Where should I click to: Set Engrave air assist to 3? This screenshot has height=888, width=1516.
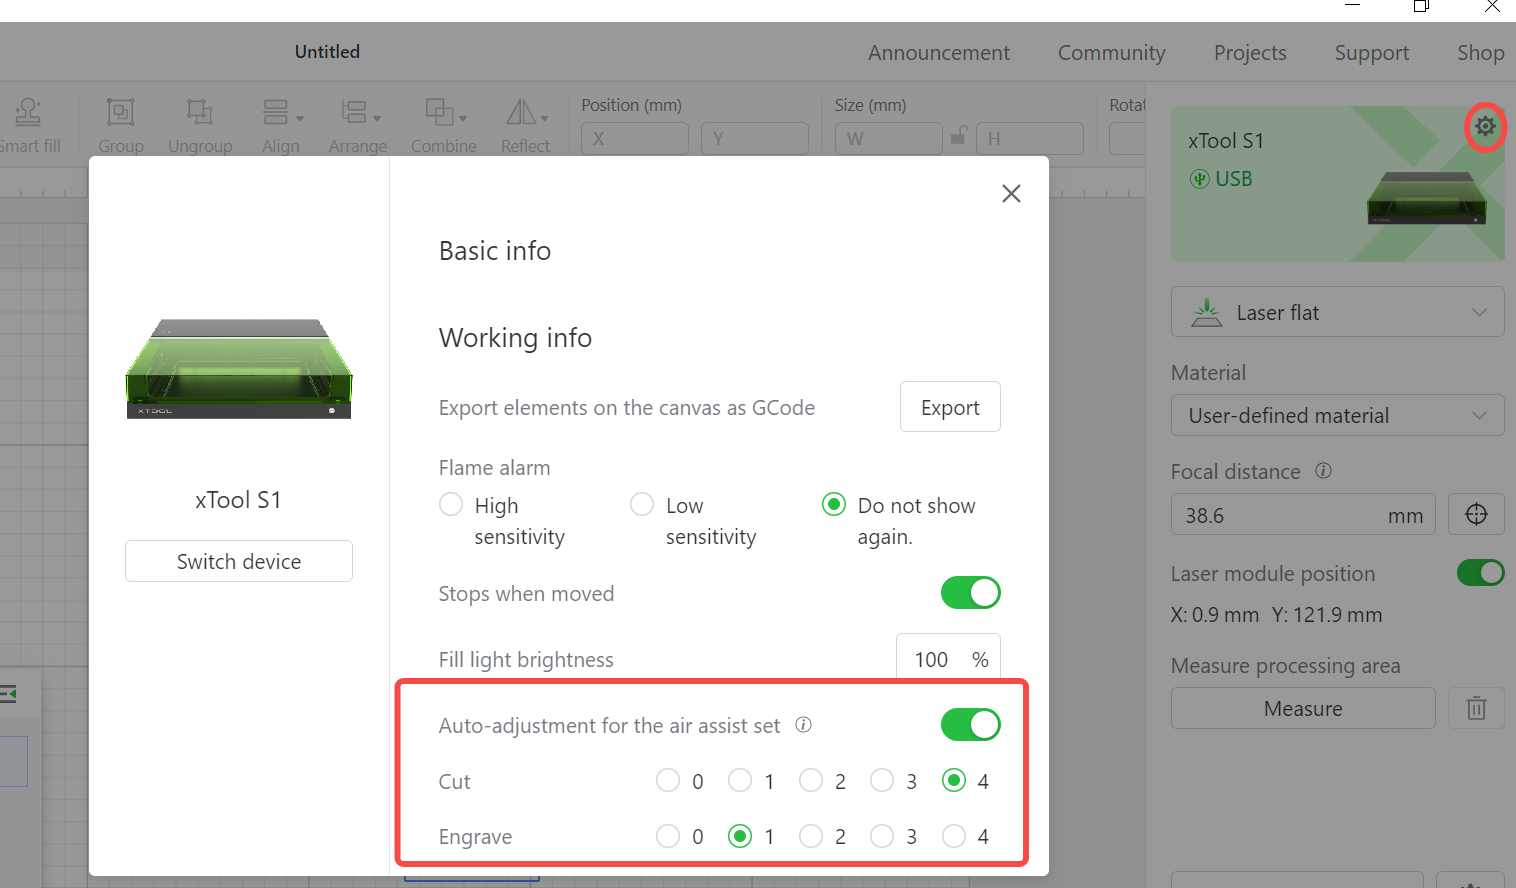pos(882,835)
